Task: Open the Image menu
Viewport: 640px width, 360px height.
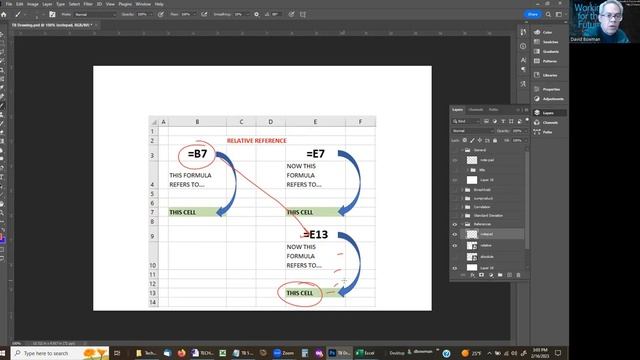Action: click(x=33, y=4)
